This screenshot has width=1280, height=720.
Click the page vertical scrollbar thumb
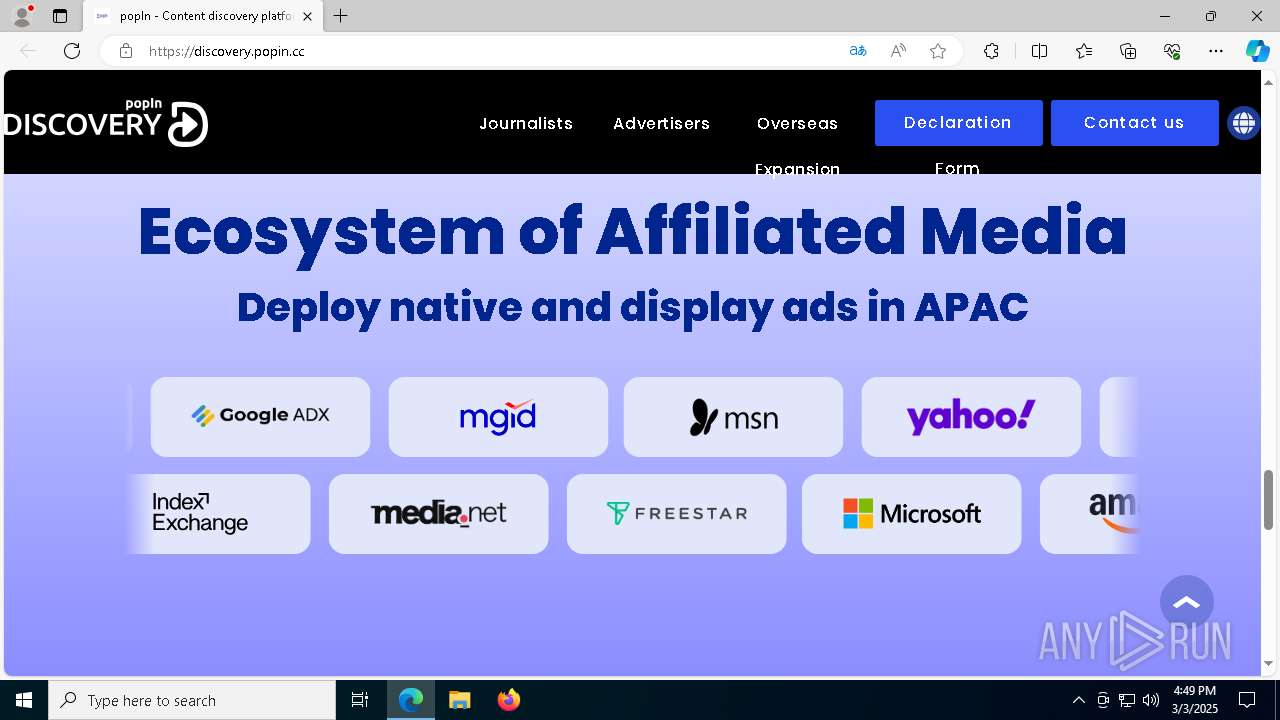coord(1269,498)
